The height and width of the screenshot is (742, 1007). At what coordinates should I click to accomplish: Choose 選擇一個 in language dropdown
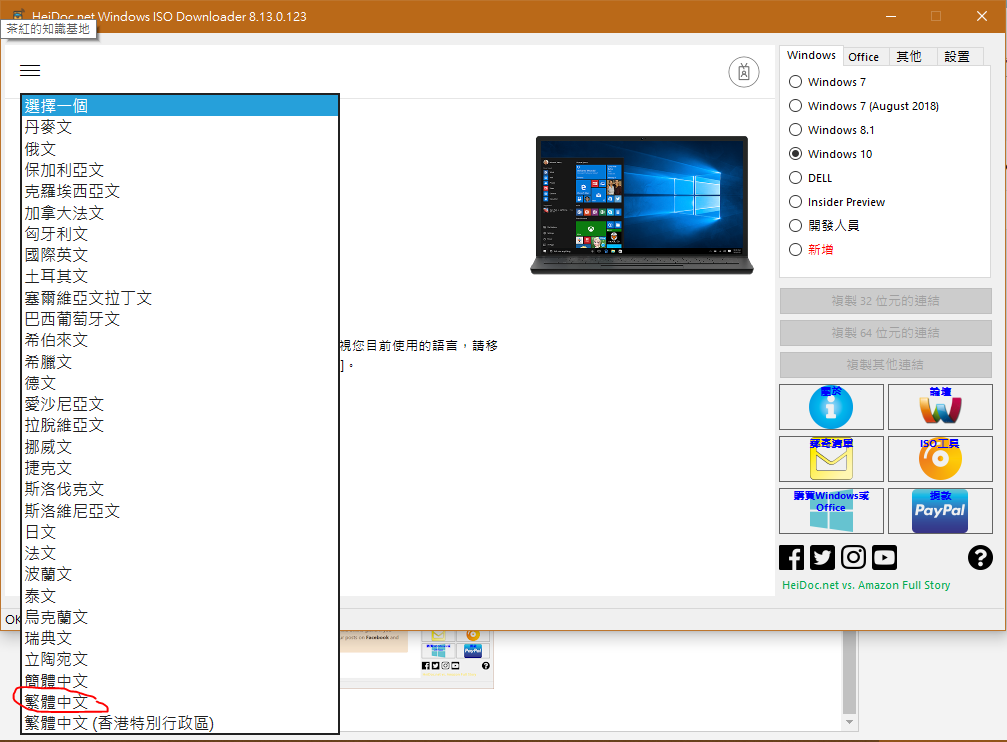[x=180, y=105]
